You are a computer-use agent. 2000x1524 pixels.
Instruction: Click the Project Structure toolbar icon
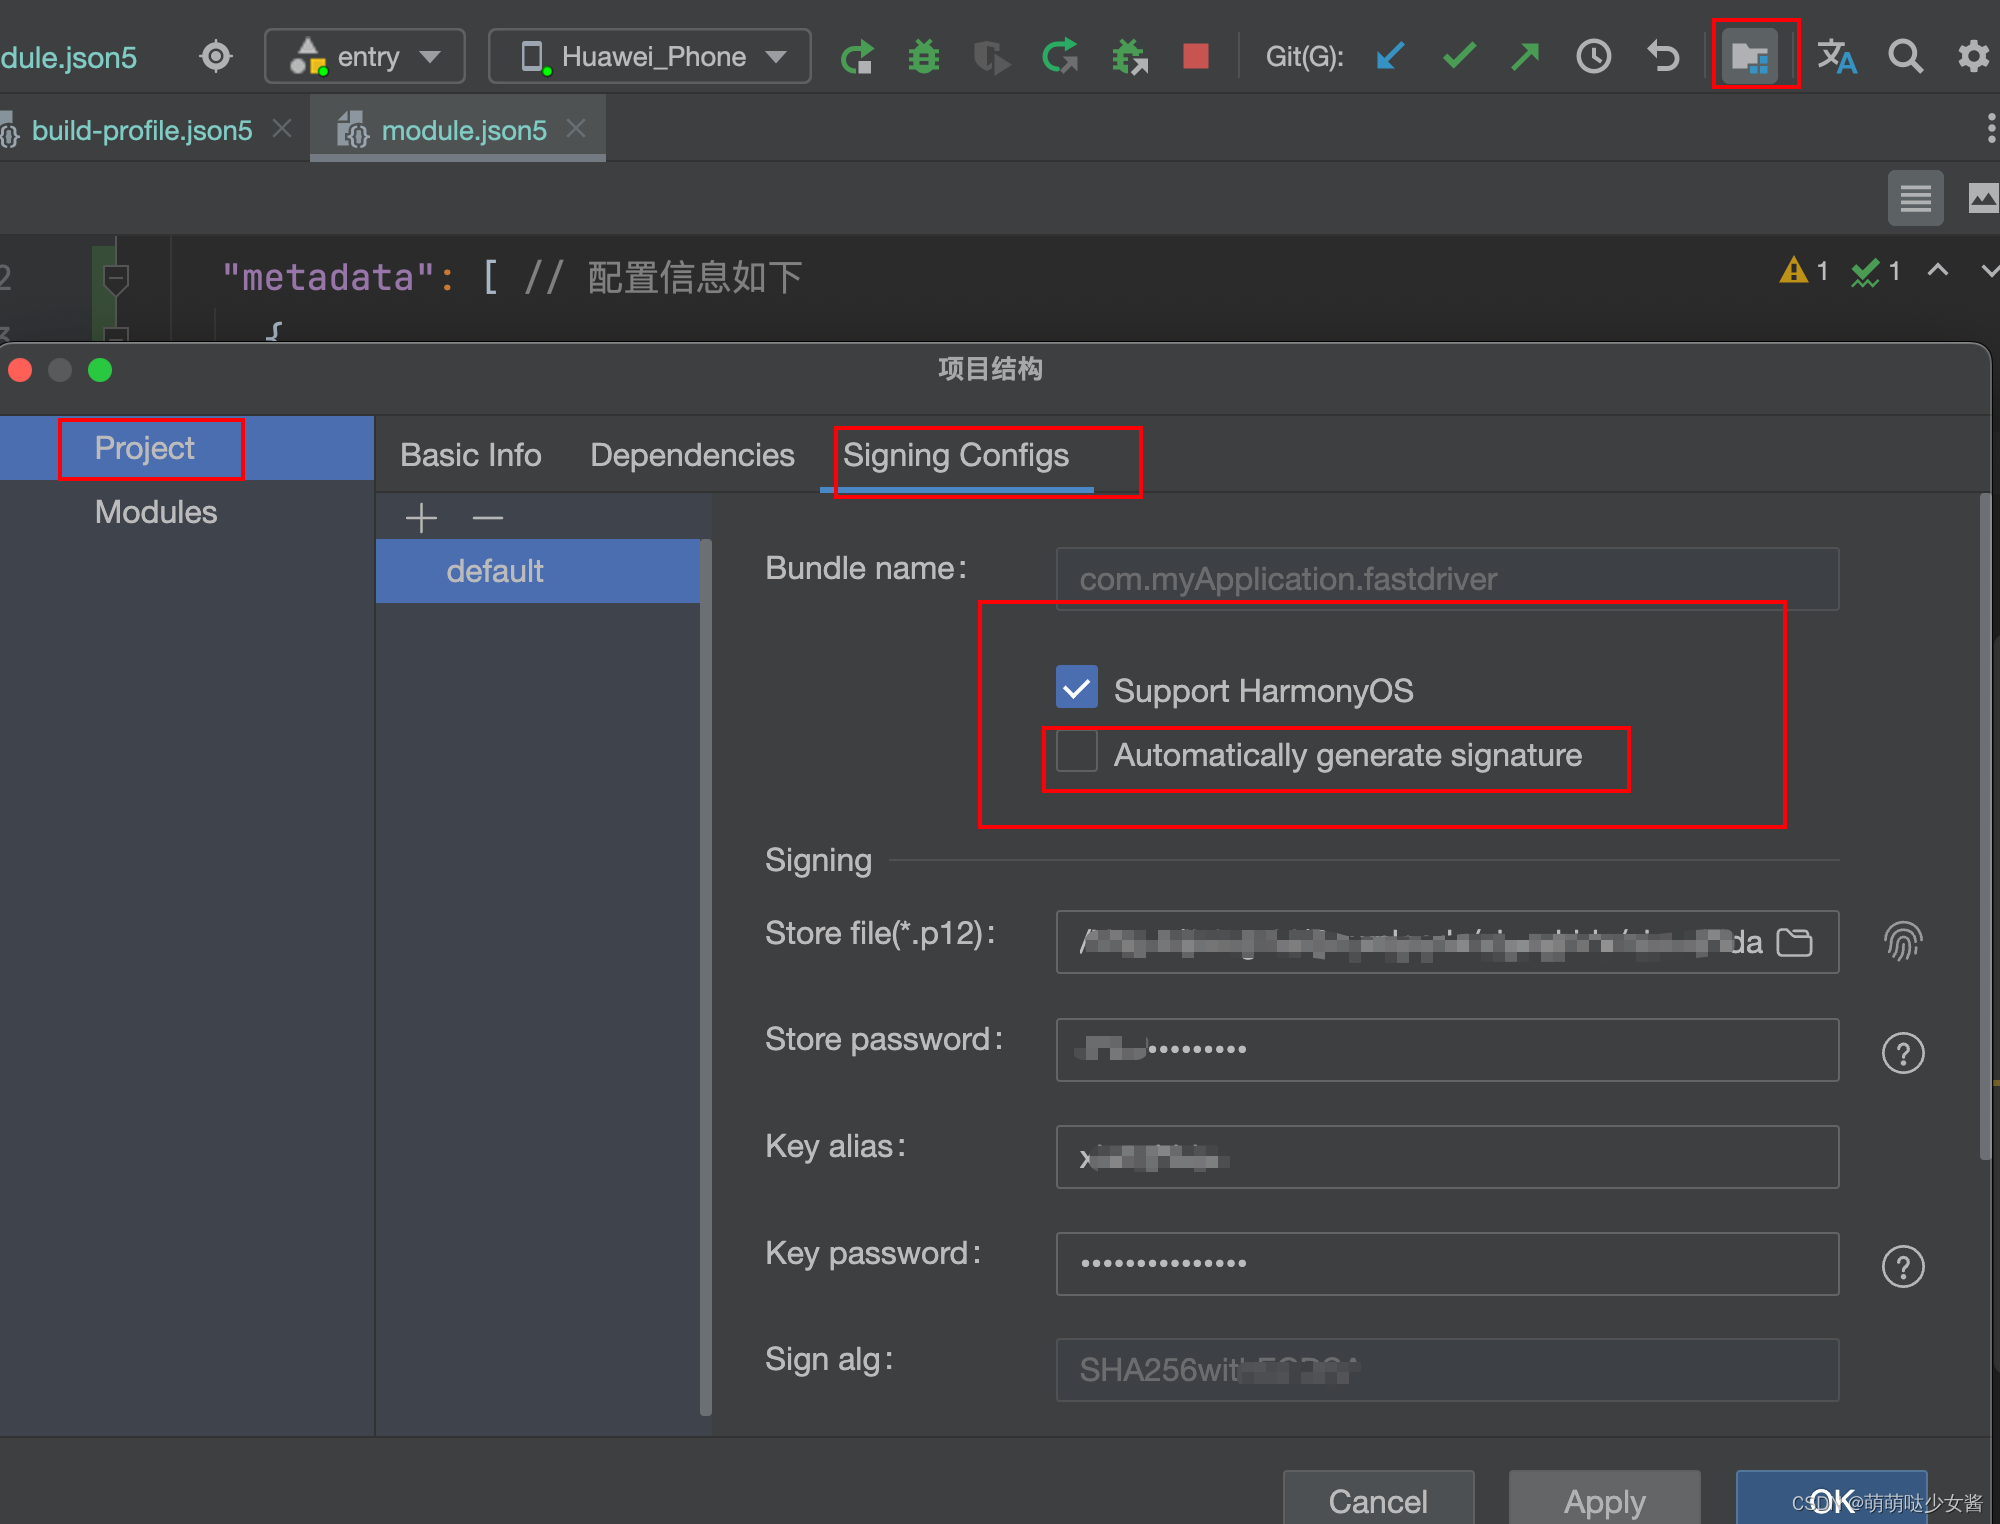click(1750, 56)
